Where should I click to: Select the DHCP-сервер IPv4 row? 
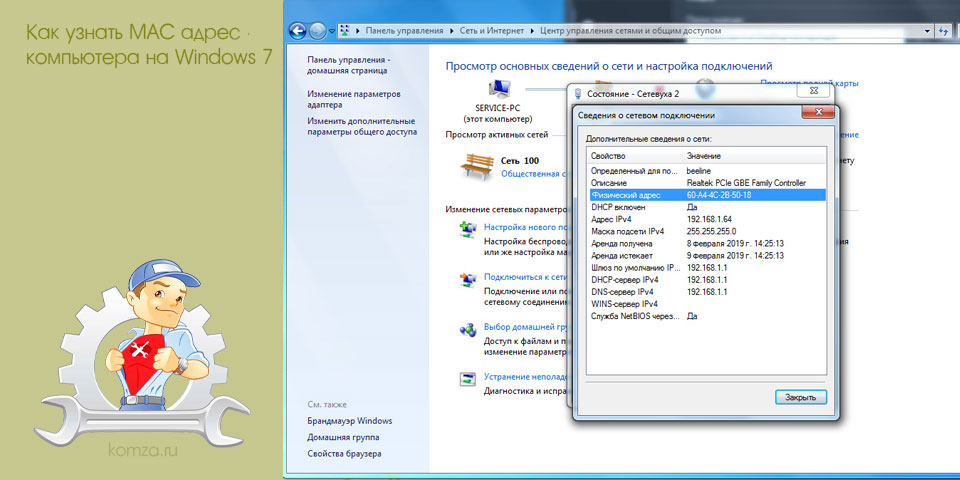(707, 280)
